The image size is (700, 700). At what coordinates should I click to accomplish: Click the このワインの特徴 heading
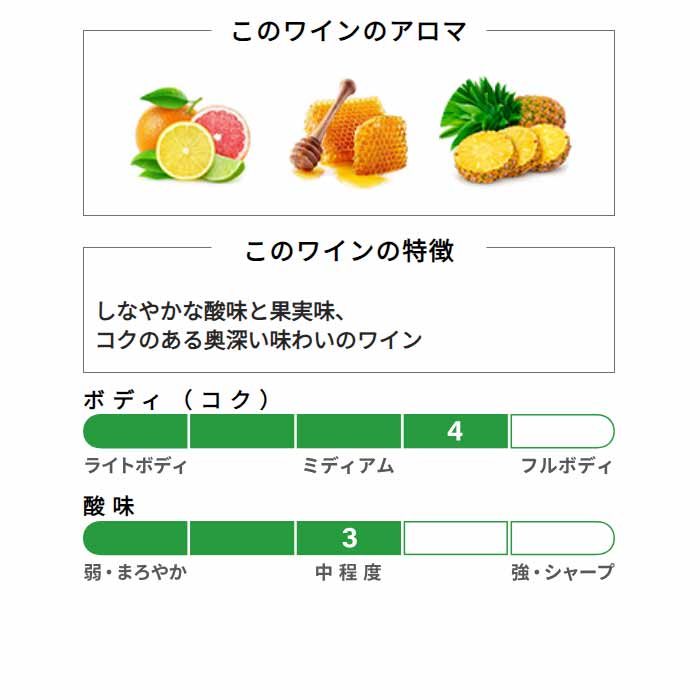click(x=349, y=250)
